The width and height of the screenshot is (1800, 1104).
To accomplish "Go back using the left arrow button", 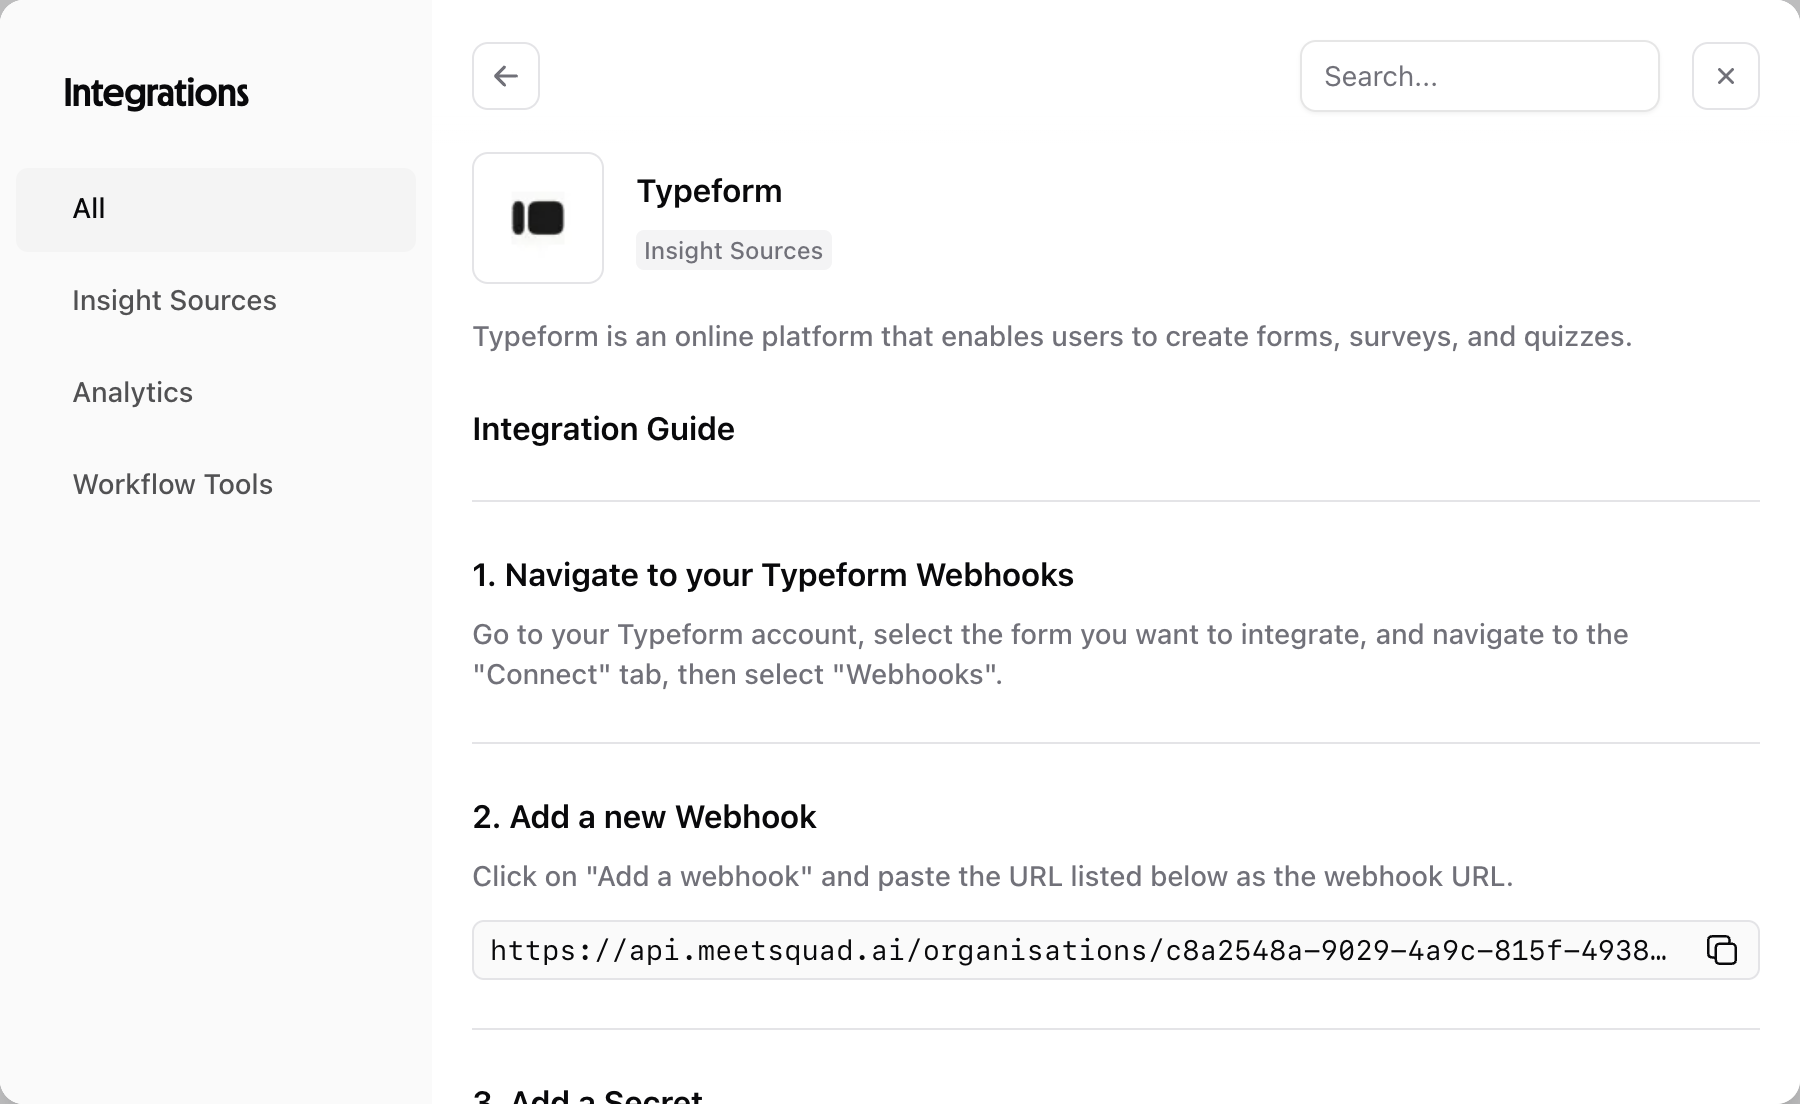I will [506, 76].
